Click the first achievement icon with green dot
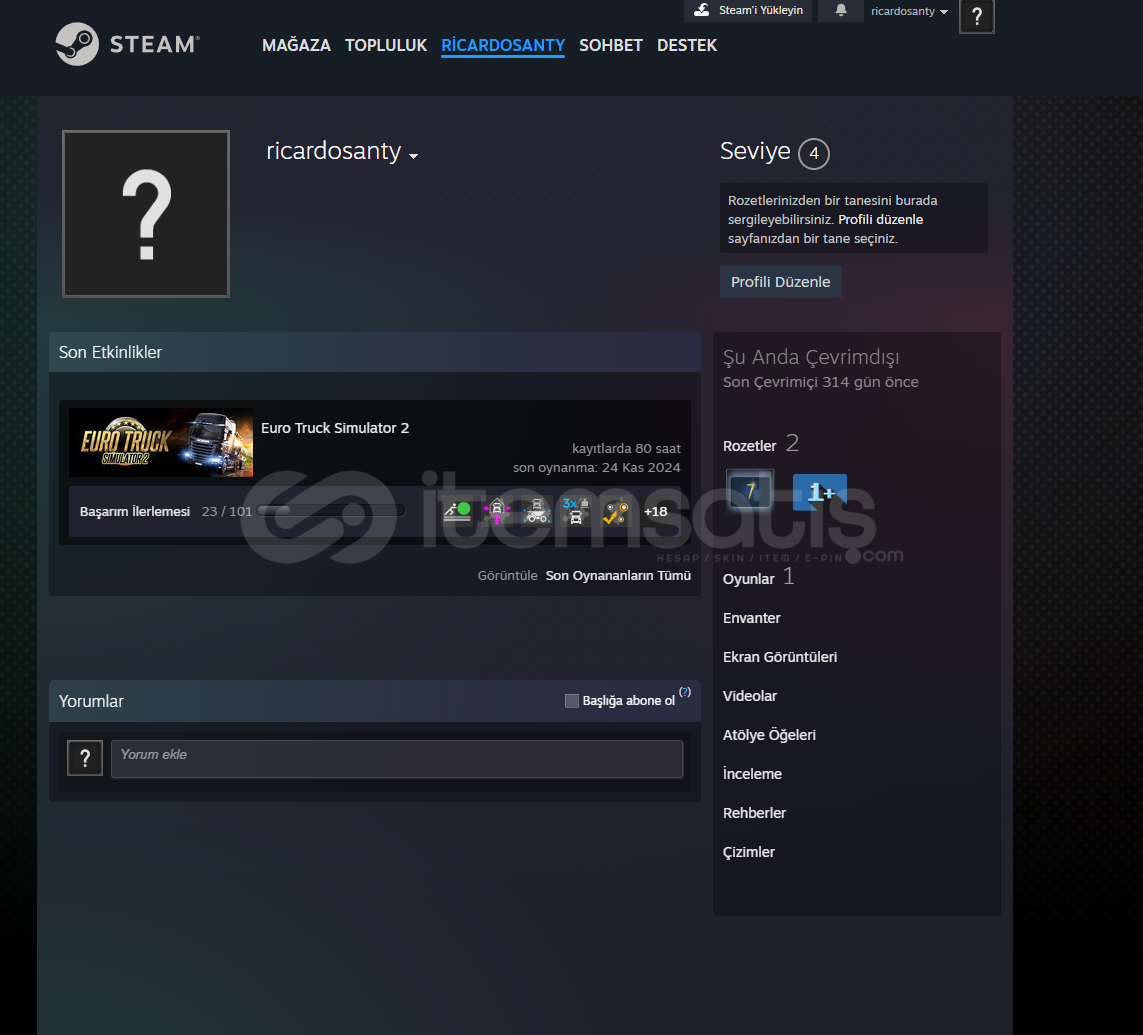Screen dimensions: 1143x1035 pos(457,511)
